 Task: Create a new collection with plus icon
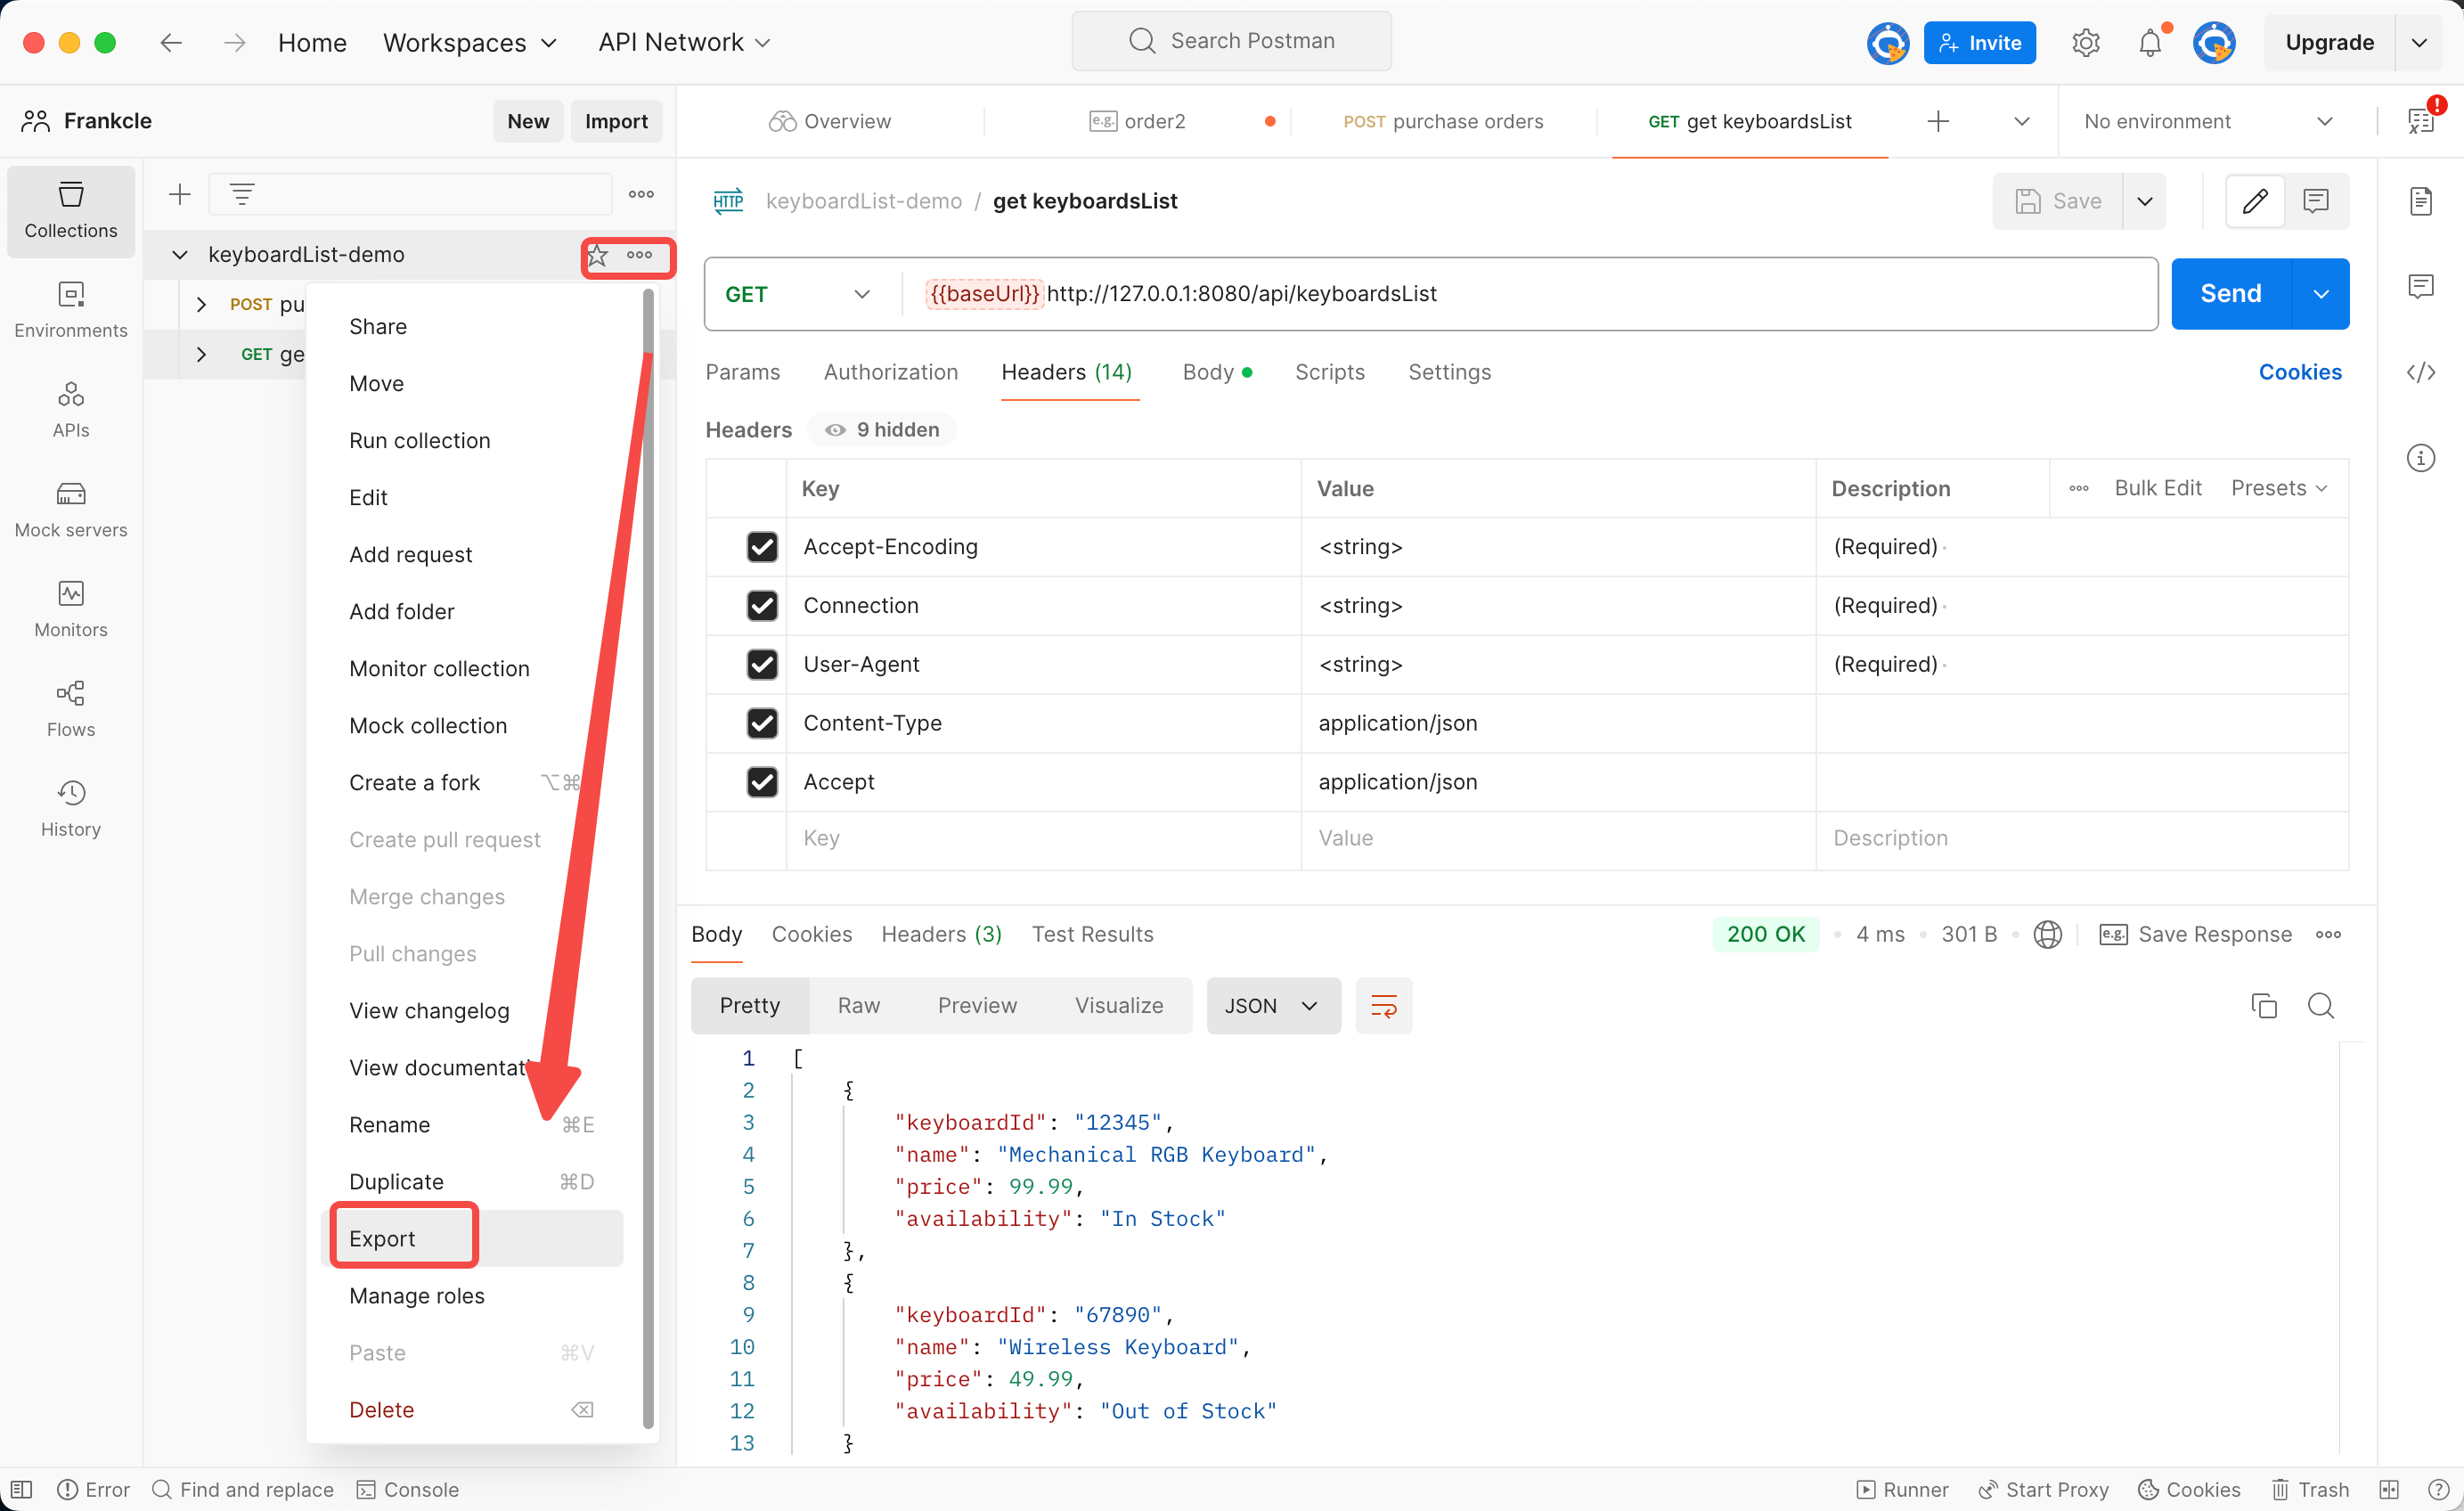(180, 194)
